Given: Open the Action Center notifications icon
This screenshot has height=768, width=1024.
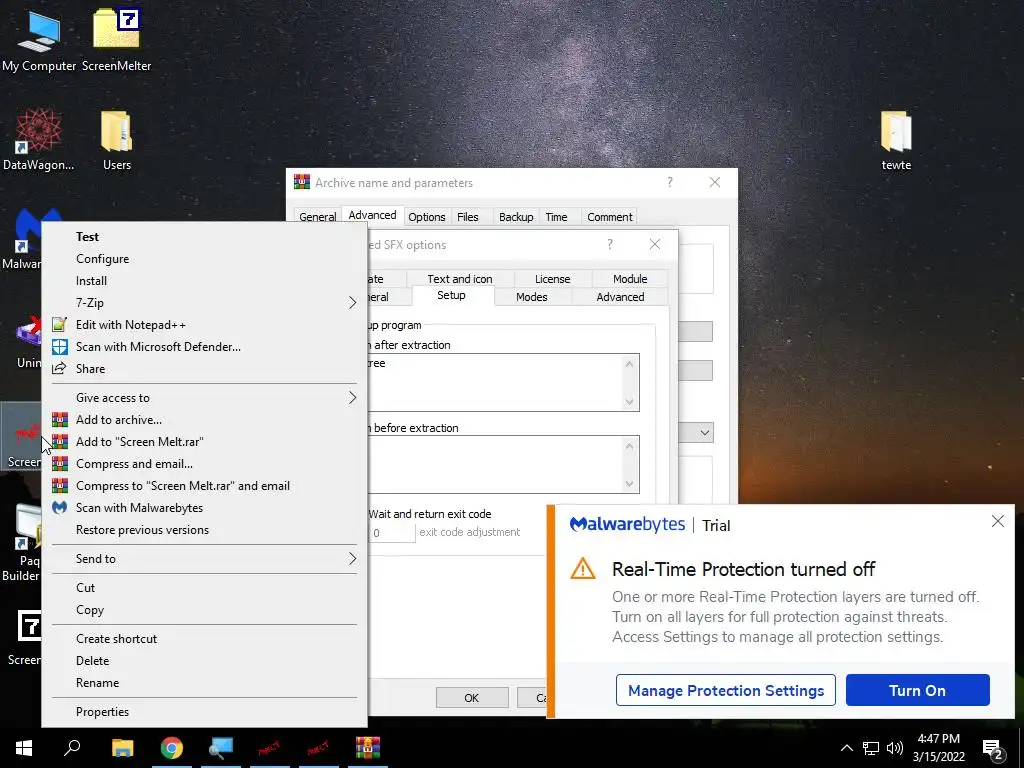Looking at the screenshot, I should pyautogui.click(x=992, y=749).
